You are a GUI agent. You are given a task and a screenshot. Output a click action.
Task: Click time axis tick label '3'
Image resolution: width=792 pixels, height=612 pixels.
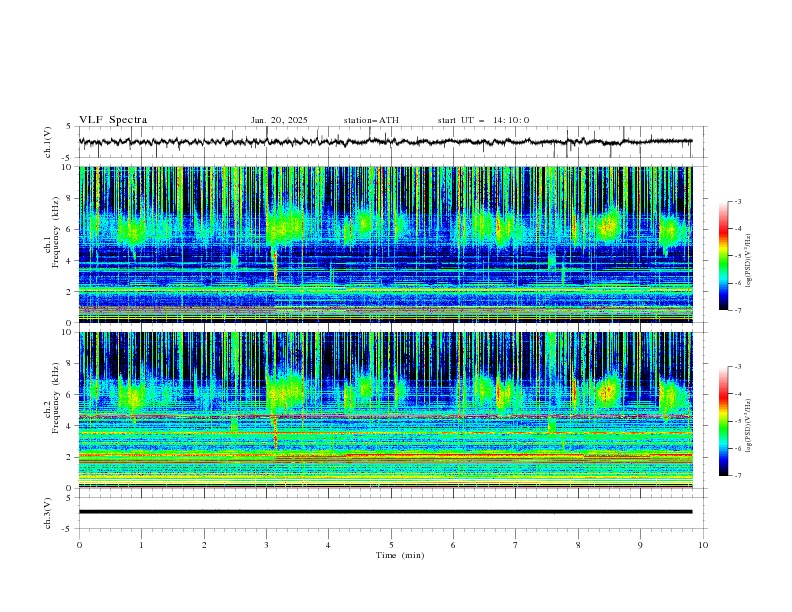[x=266, y=545]
